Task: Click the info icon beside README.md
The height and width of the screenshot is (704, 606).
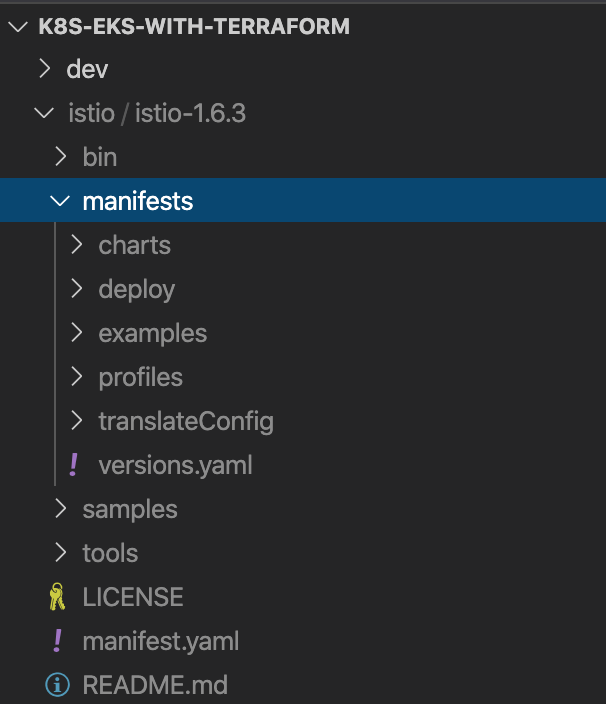Action: click(56, 685)
